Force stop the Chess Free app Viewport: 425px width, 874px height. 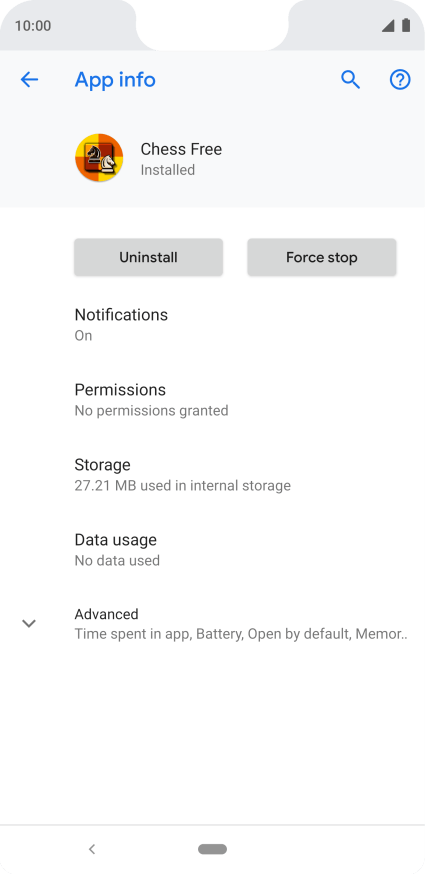pos(322,257)
